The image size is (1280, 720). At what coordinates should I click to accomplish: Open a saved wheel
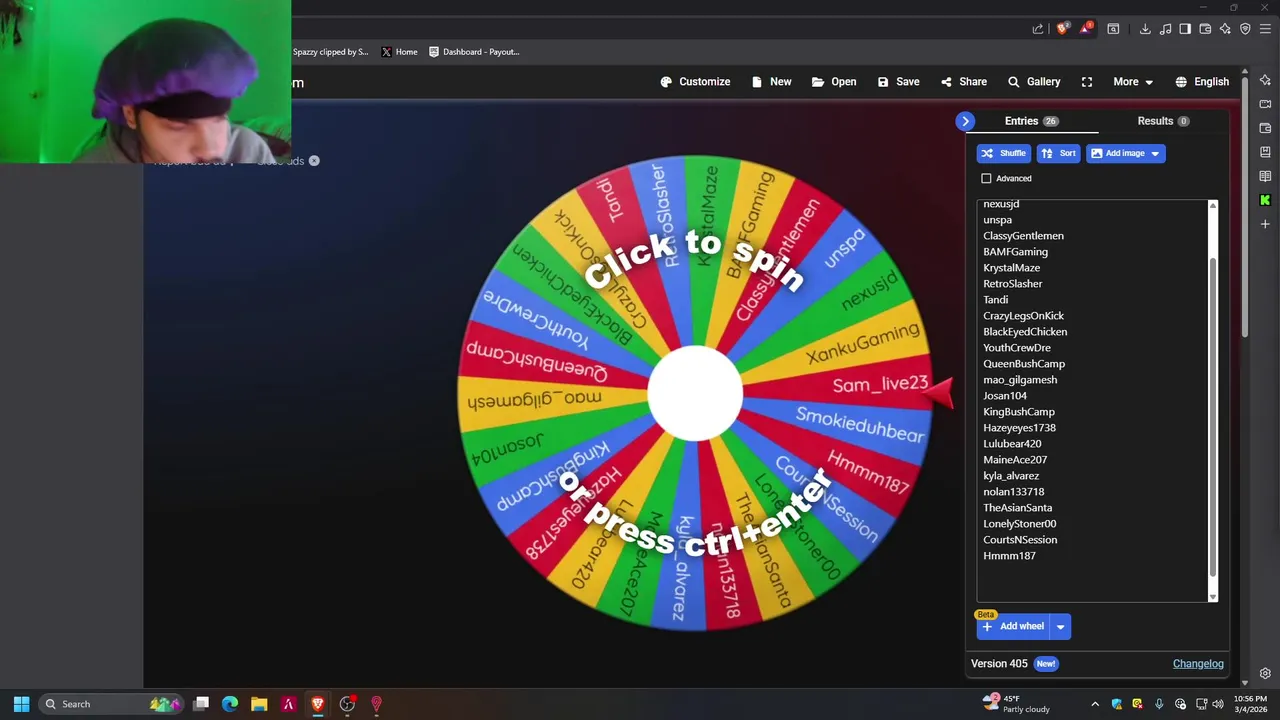(x=834, y=82)
